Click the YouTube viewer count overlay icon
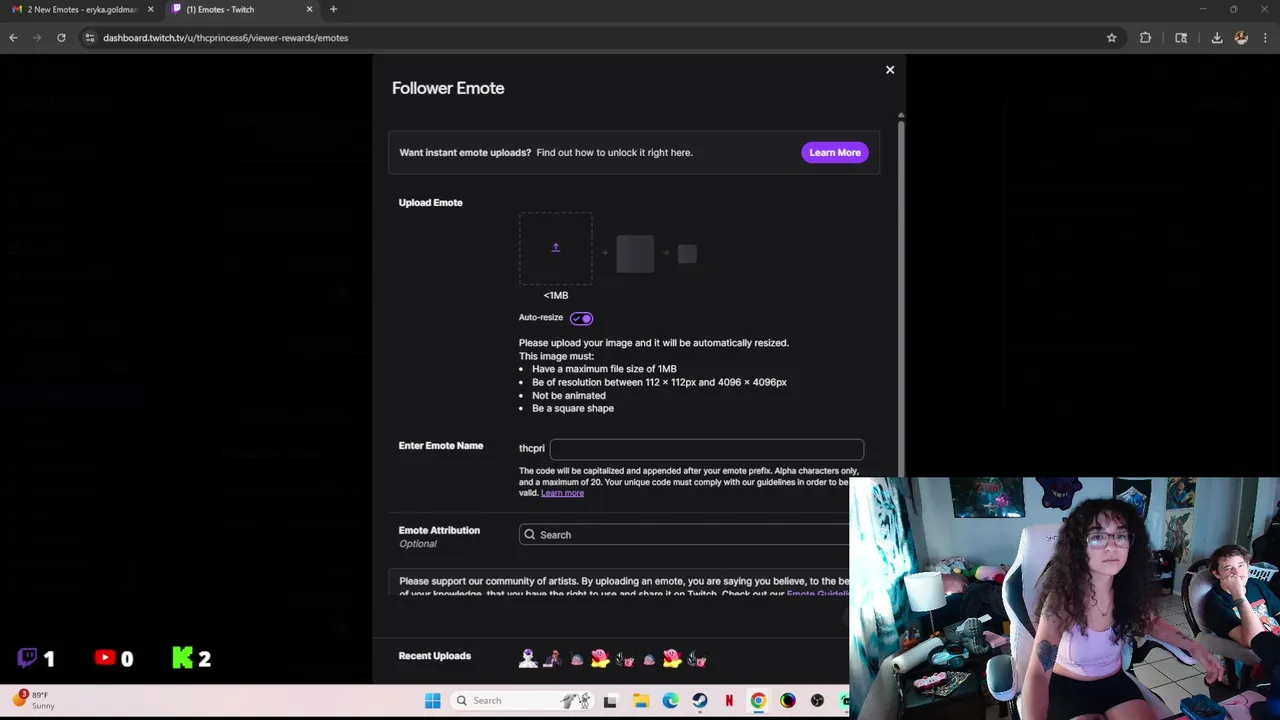The image size is (1280, 720). click(105, 658)
